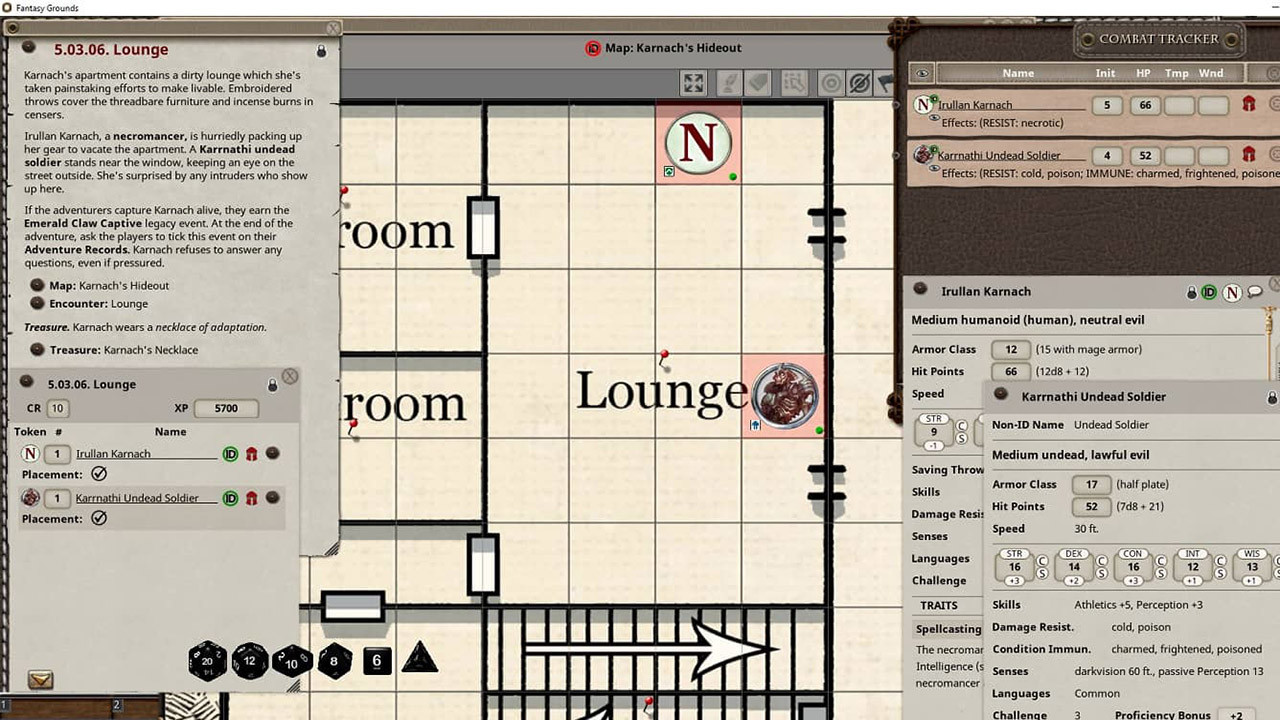
Task: Toggle the lock on the 5.03.06. Lounge window
Action: [272, 385]
